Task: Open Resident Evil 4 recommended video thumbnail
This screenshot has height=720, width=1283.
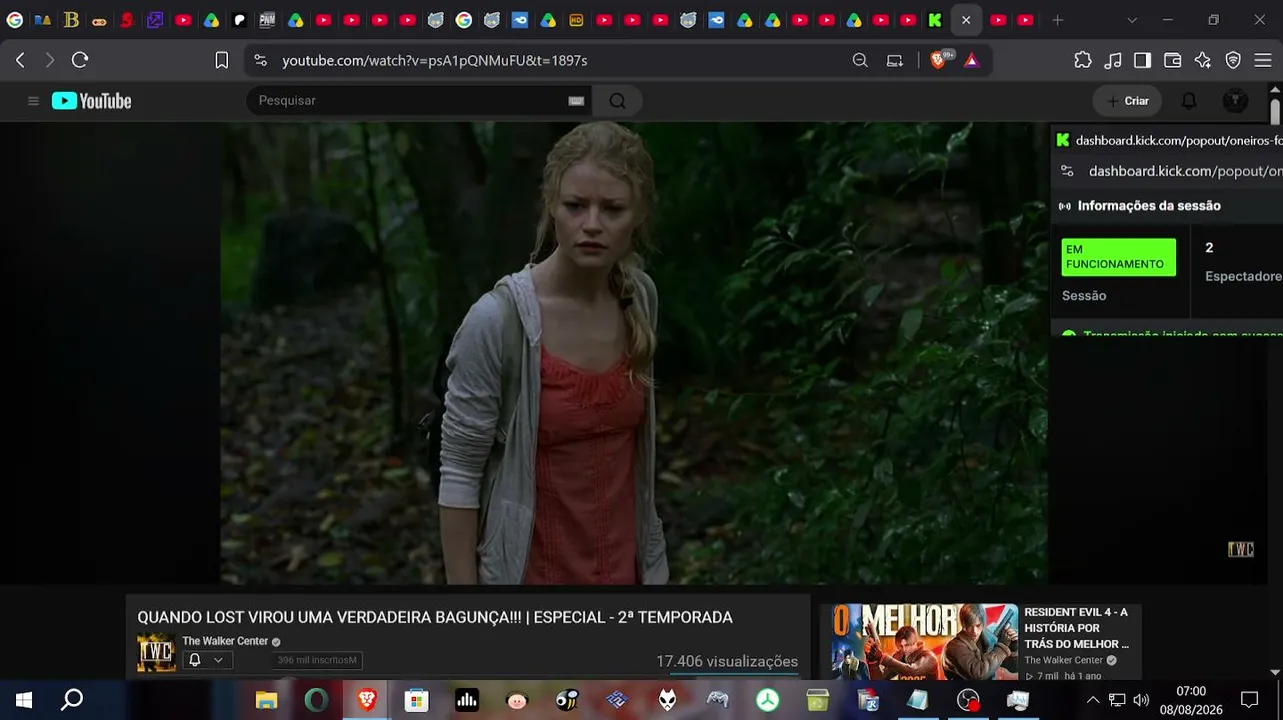Action: pyautogui.click(x=918, y=642)
